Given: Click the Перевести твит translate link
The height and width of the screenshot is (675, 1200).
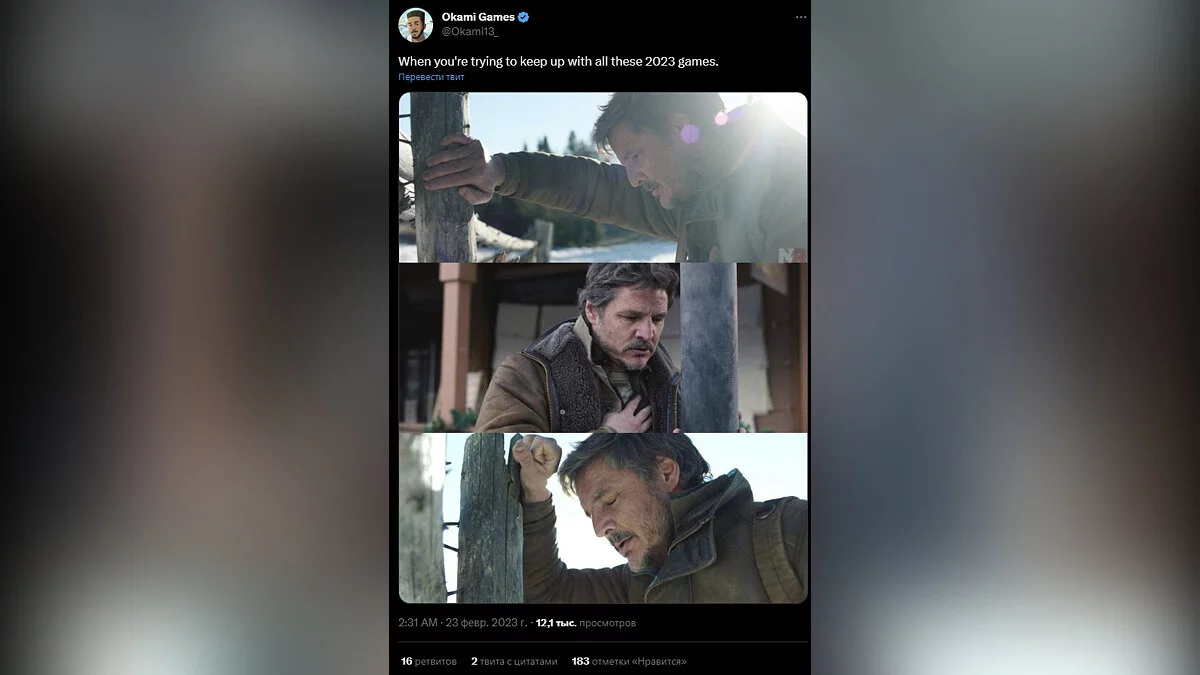Looking at the screenshot, I should 429,77.
